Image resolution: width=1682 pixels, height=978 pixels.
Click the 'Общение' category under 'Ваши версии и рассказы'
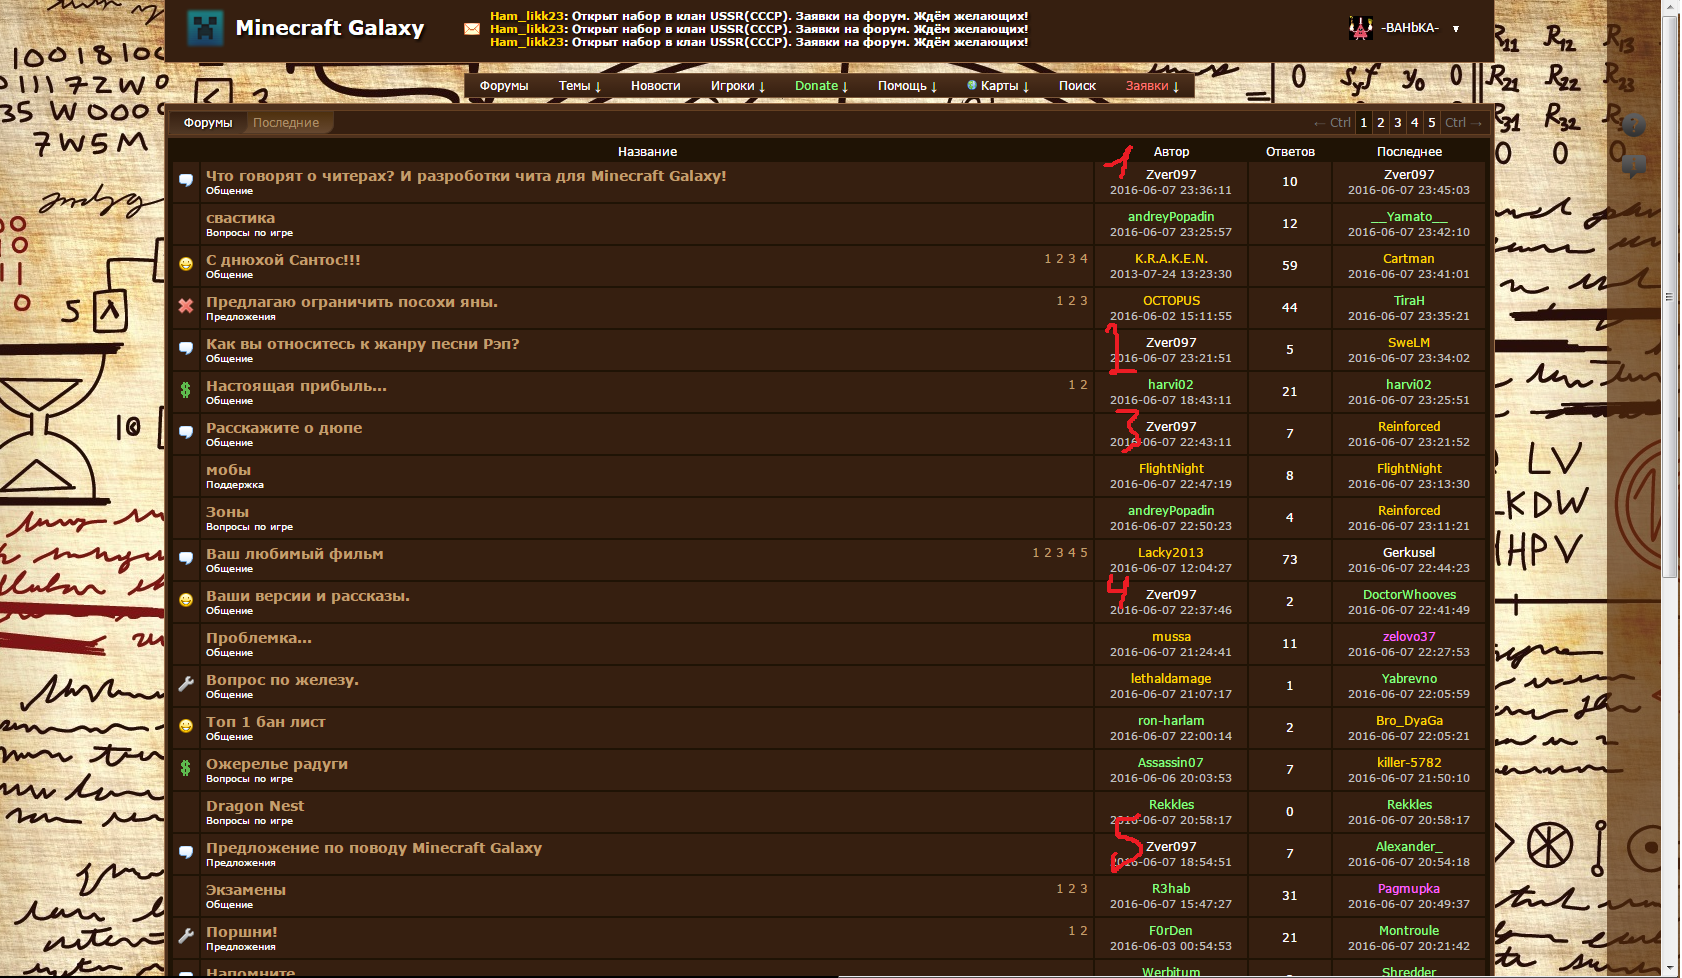(x=230, y=611)
